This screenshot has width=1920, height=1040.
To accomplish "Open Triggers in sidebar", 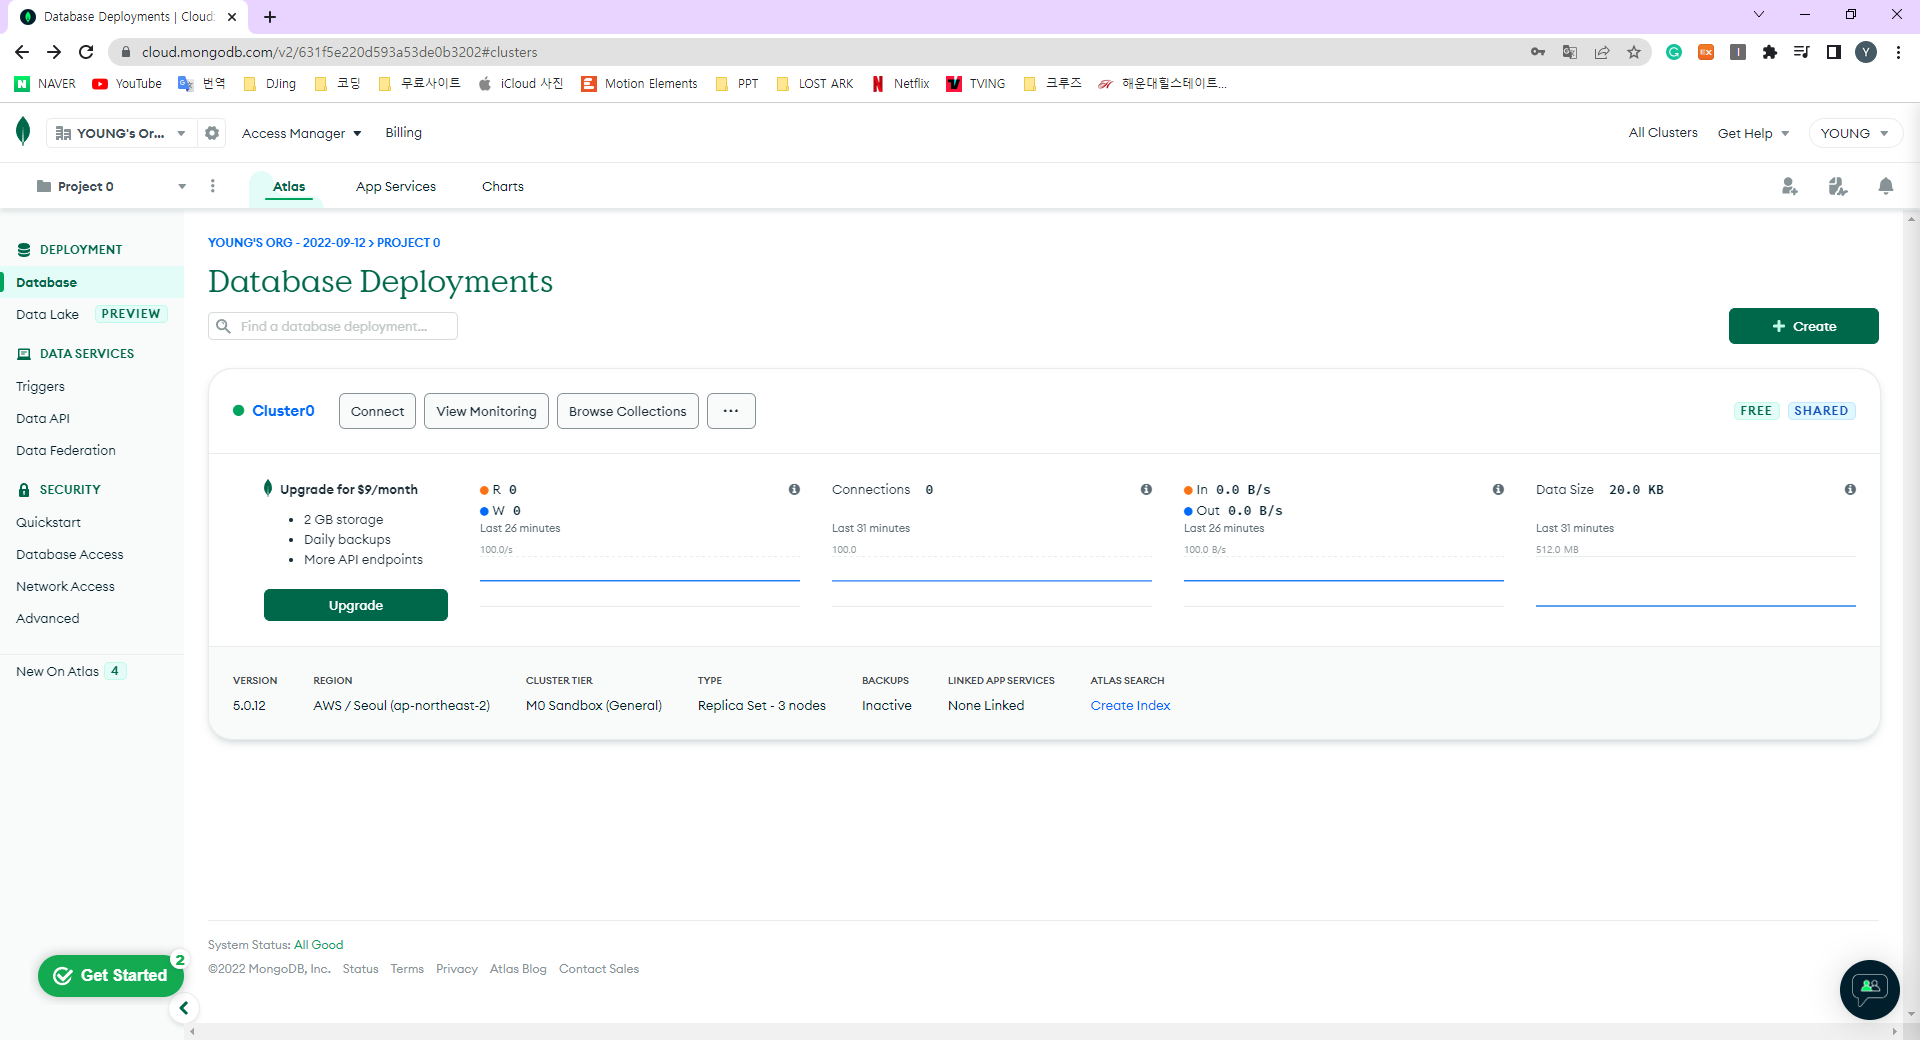I will point(40,386).
